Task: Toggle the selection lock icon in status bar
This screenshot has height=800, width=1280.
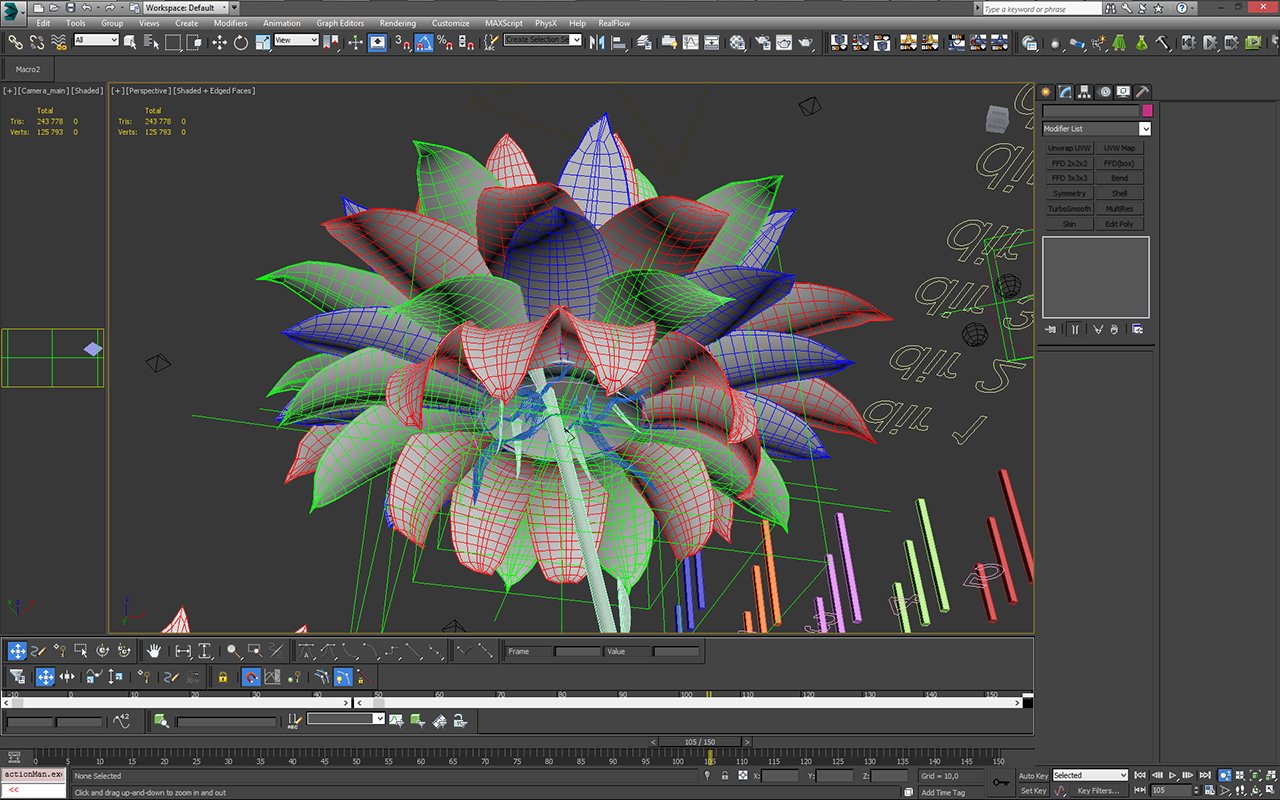Action: point(724,775)
